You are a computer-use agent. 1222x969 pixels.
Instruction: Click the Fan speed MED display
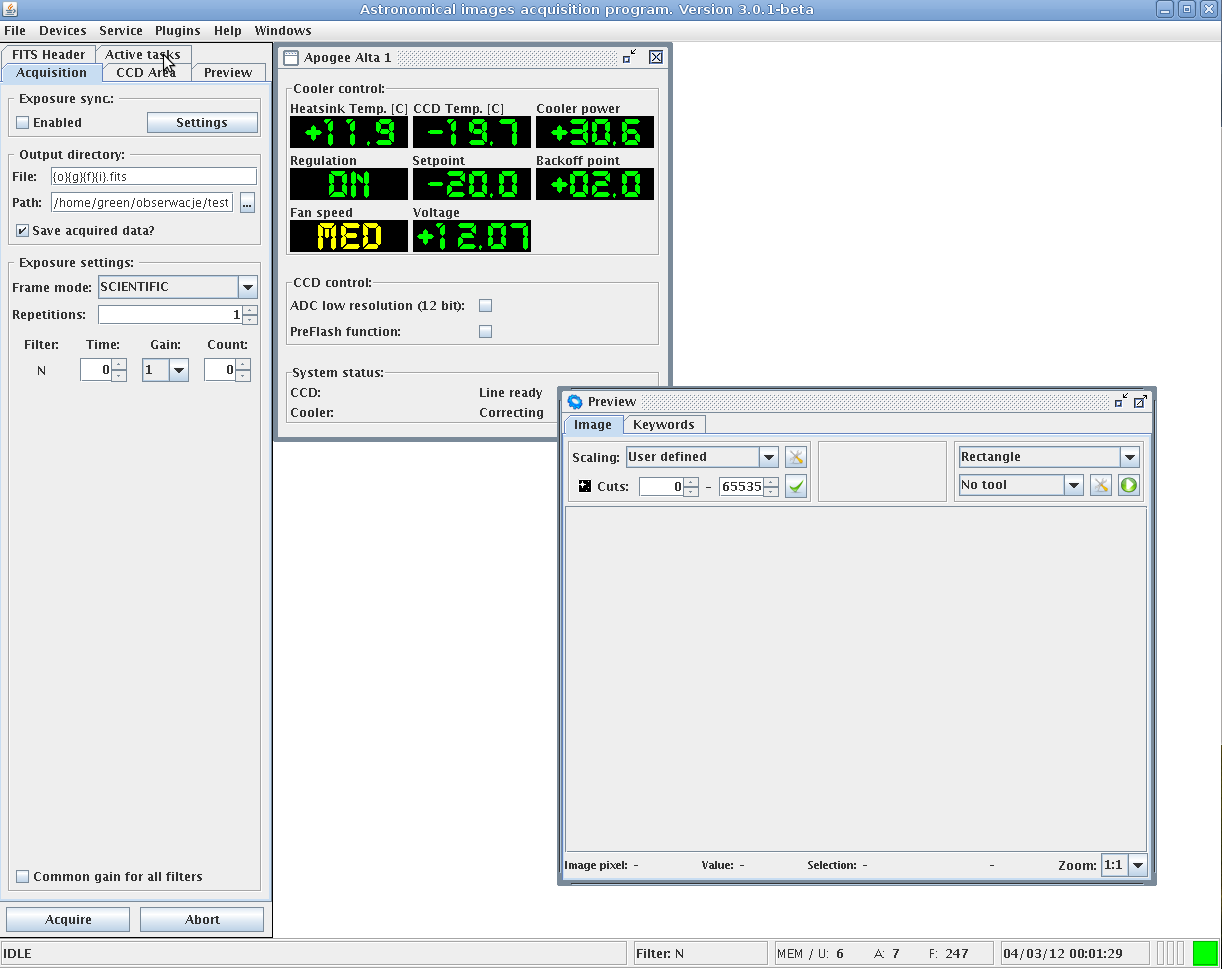click(x=349, y=236)
